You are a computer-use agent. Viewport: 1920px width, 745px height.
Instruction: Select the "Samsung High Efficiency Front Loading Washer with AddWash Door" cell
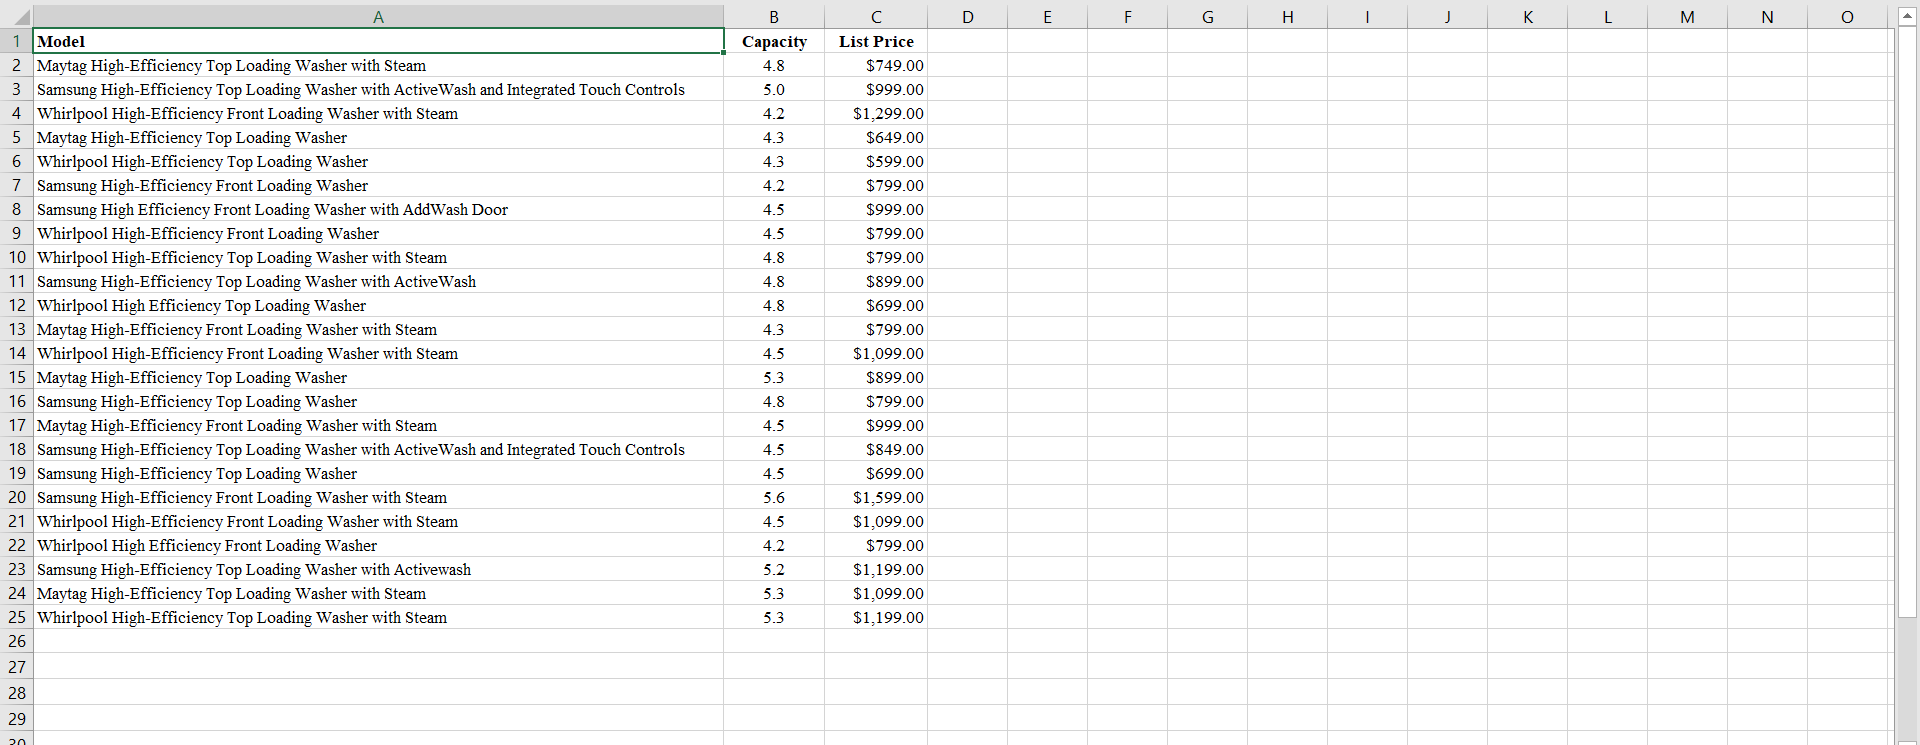point(378,209)
